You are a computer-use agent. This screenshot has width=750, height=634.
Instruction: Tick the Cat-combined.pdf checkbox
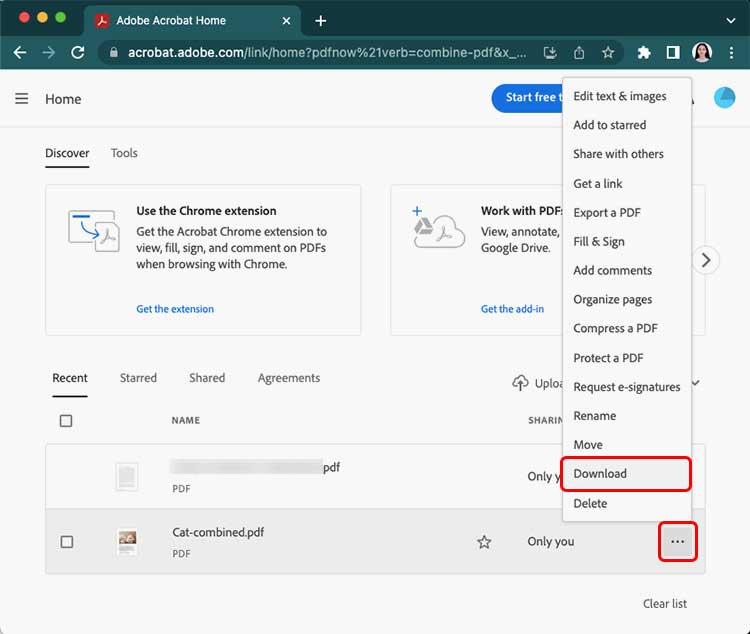(67, 542)
